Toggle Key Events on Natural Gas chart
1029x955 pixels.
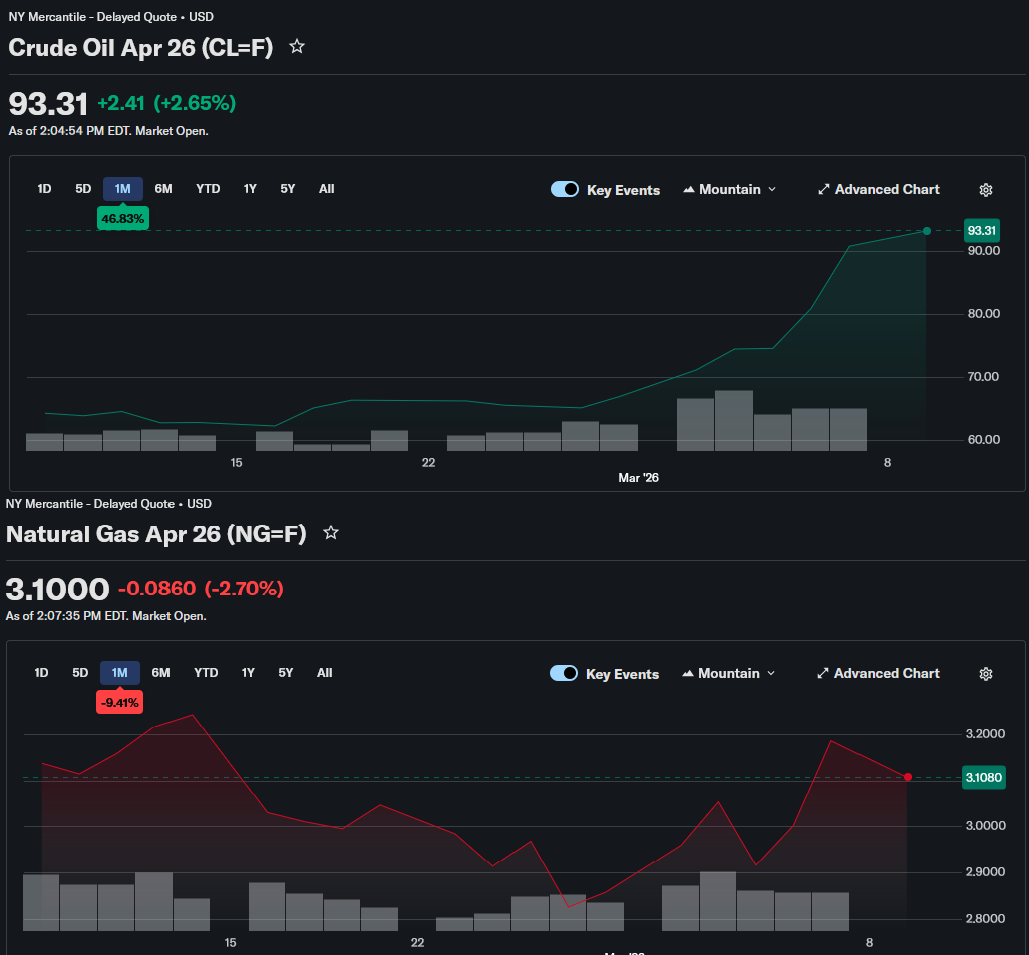click(x=564, y=673)
